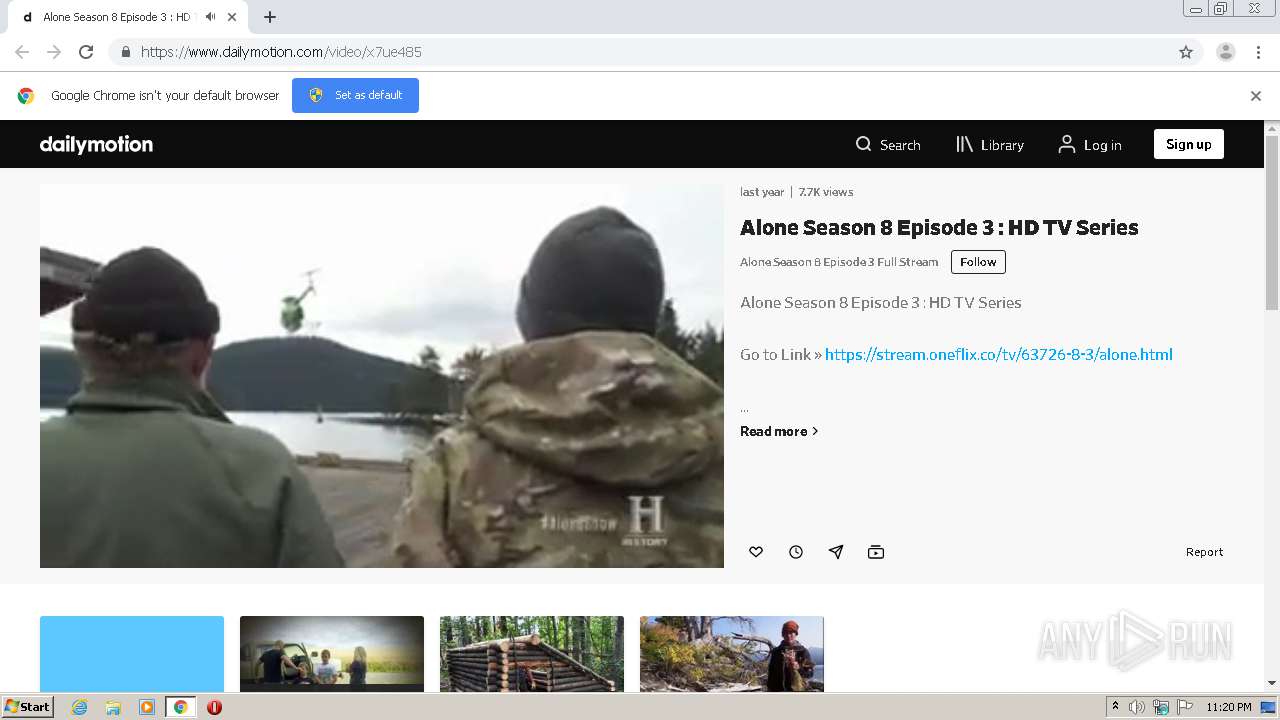1280x720 pixels.
Task: Click the Sign up button
Action: point(1188,144)
